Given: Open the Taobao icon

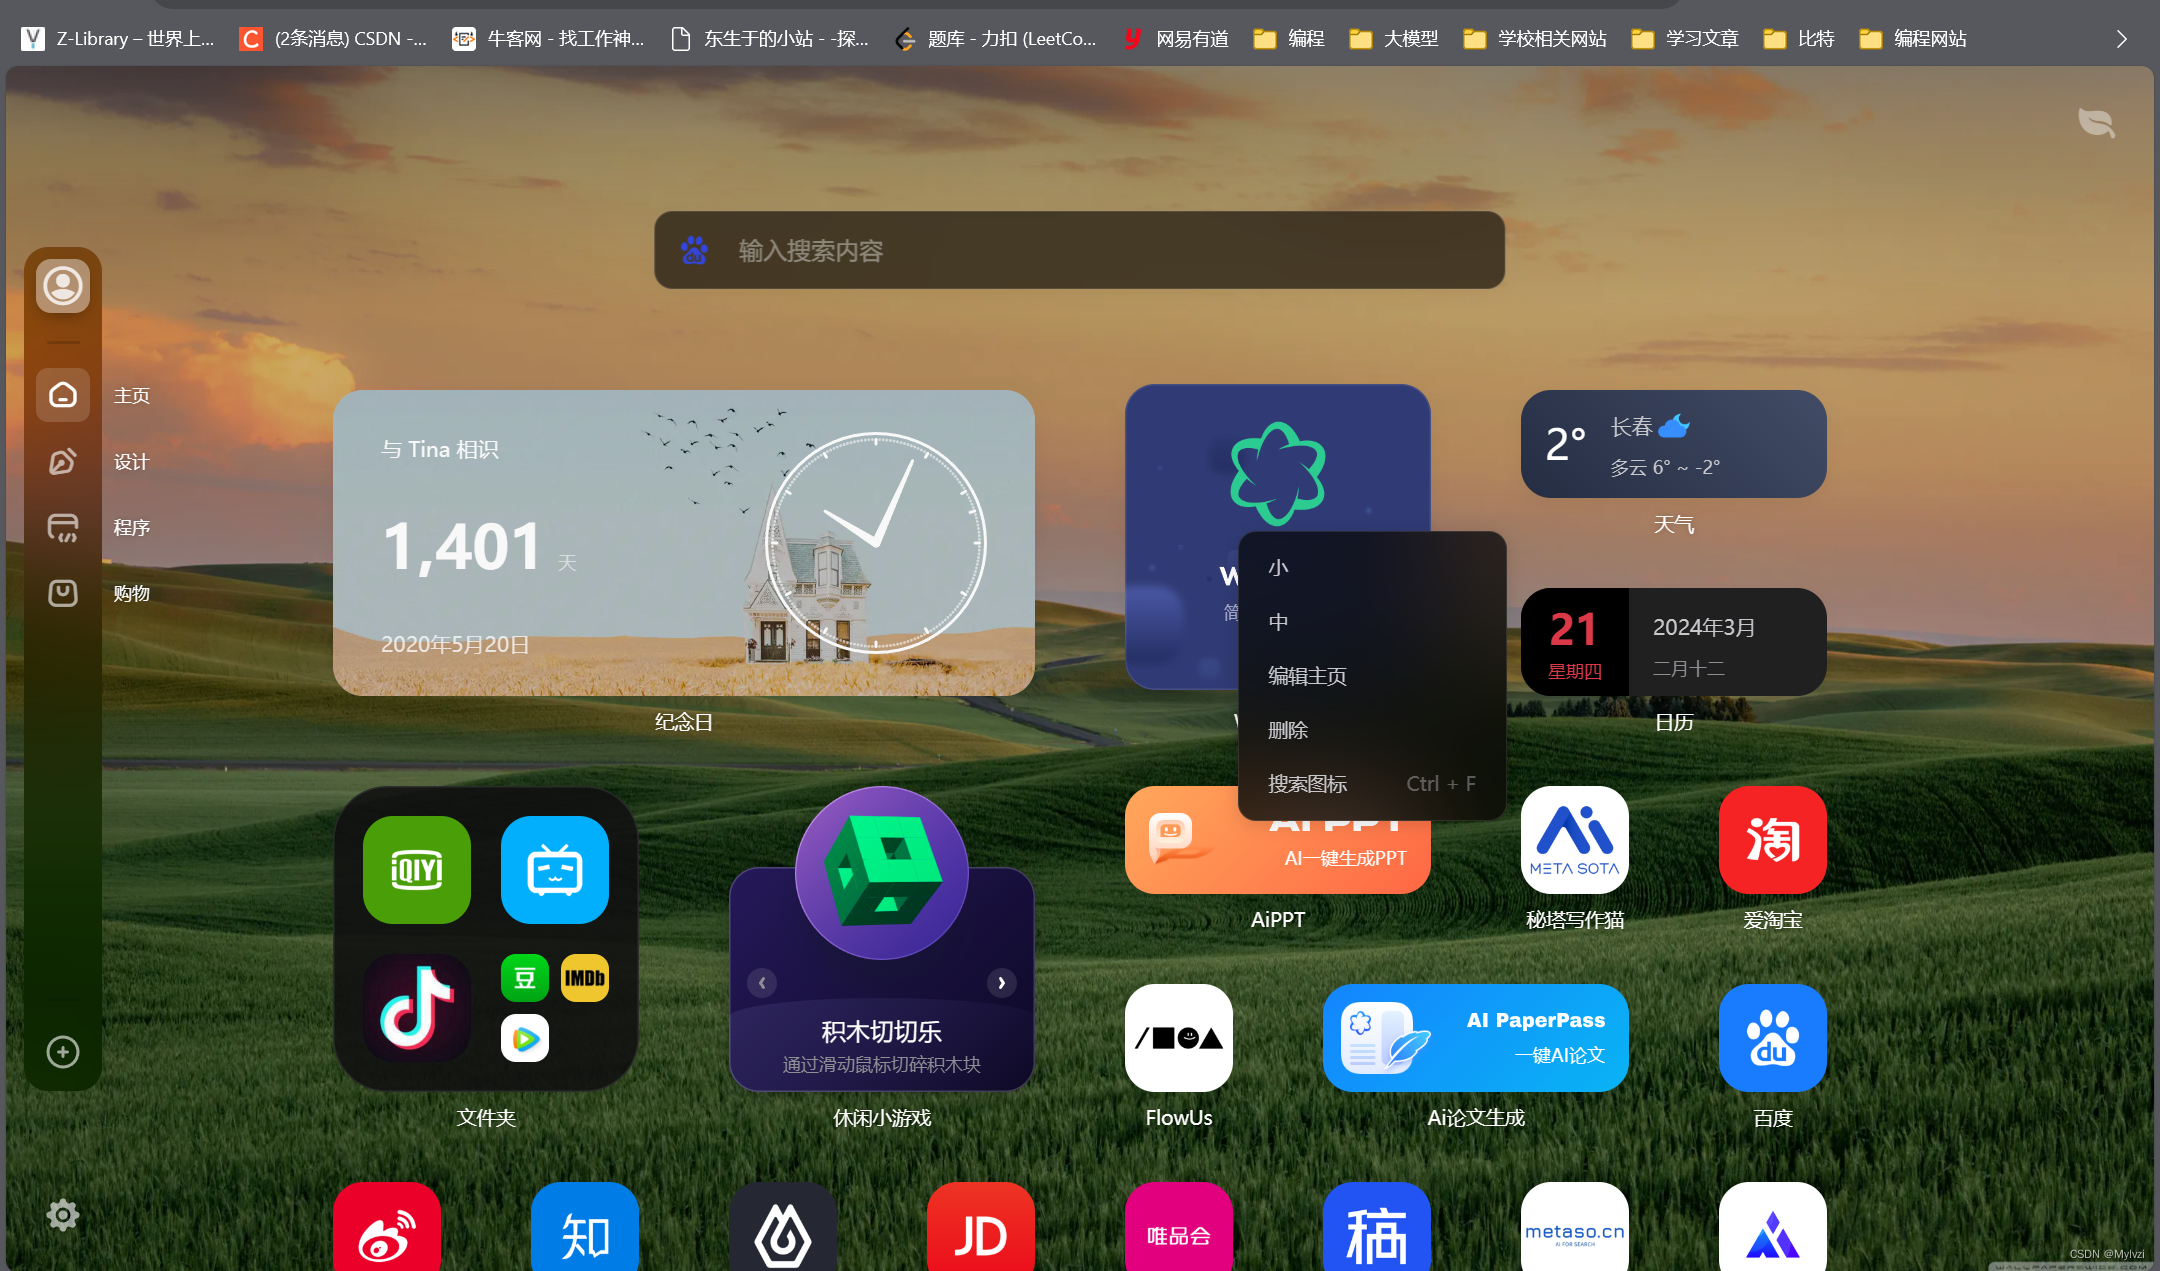Looking at the screenshot, I should tap(1772, 839).
